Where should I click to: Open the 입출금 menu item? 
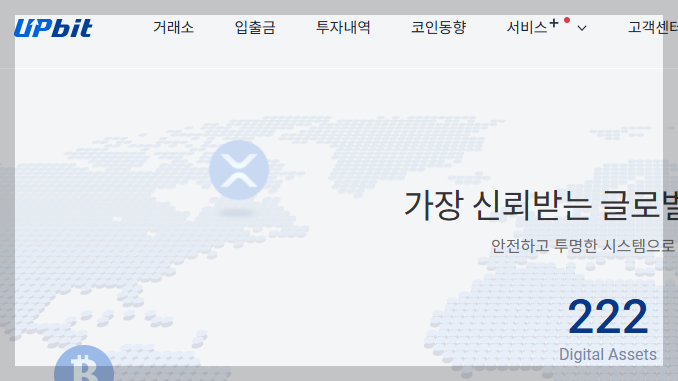[x=255, y=28]
